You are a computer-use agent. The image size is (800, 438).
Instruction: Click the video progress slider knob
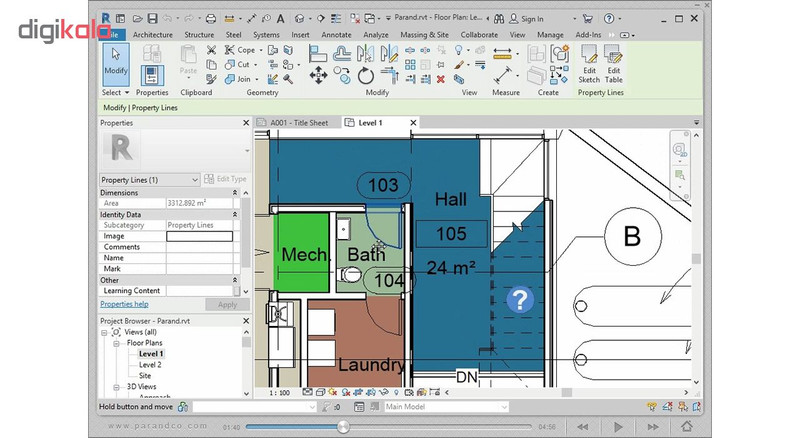343,426
